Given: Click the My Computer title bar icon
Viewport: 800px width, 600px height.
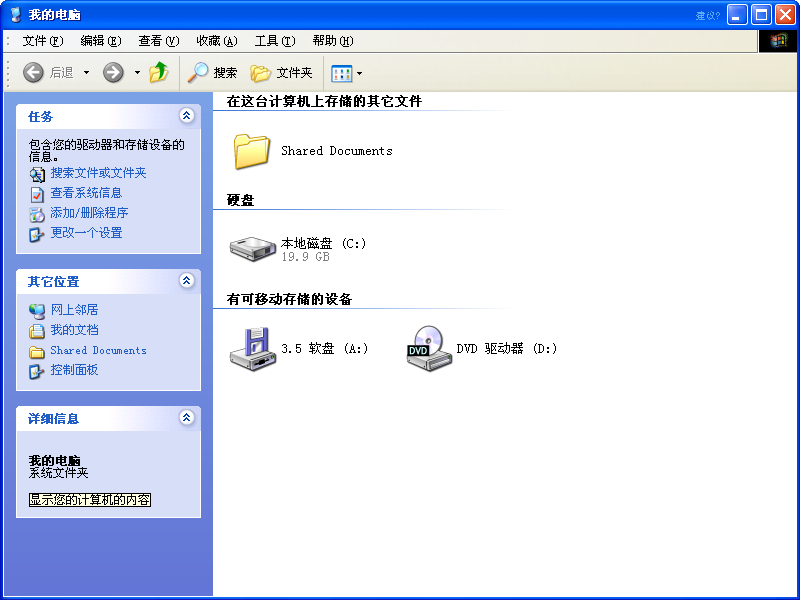Looking at the screenshot, I should click(16, 15).
